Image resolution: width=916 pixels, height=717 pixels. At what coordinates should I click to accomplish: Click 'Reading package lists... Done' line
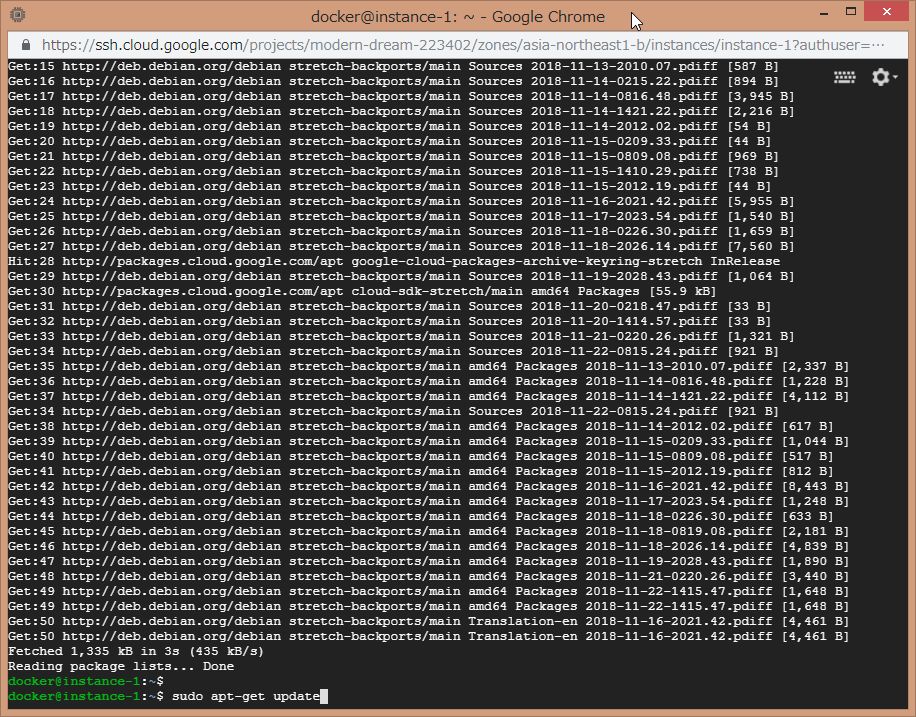pyautogui.click(x=121, y=666)
